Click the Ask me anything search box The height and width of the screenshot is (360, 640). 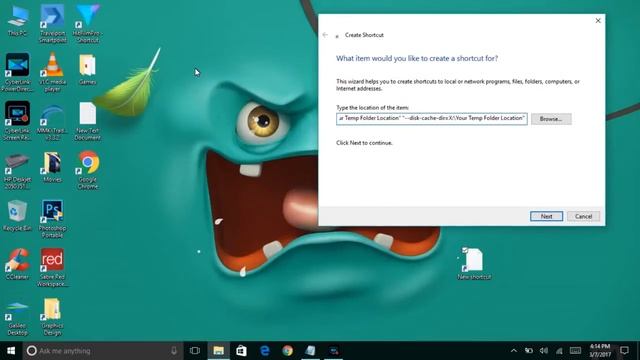pyautogui.click(x=102, y=351)
